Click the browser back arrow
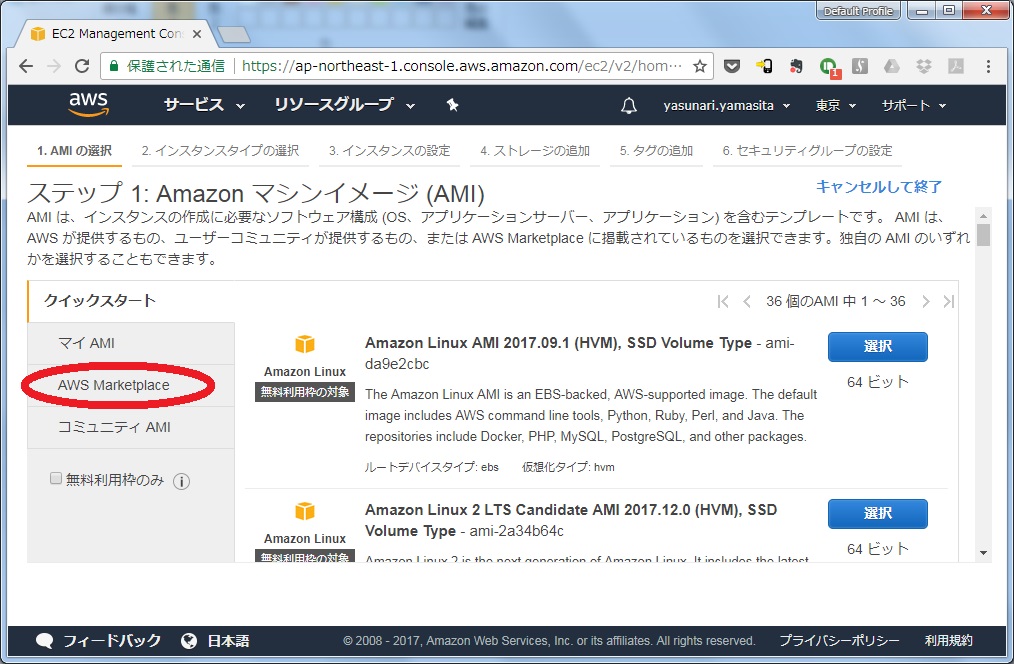The width and height of the screenshot is (1014, 664). 26,66
